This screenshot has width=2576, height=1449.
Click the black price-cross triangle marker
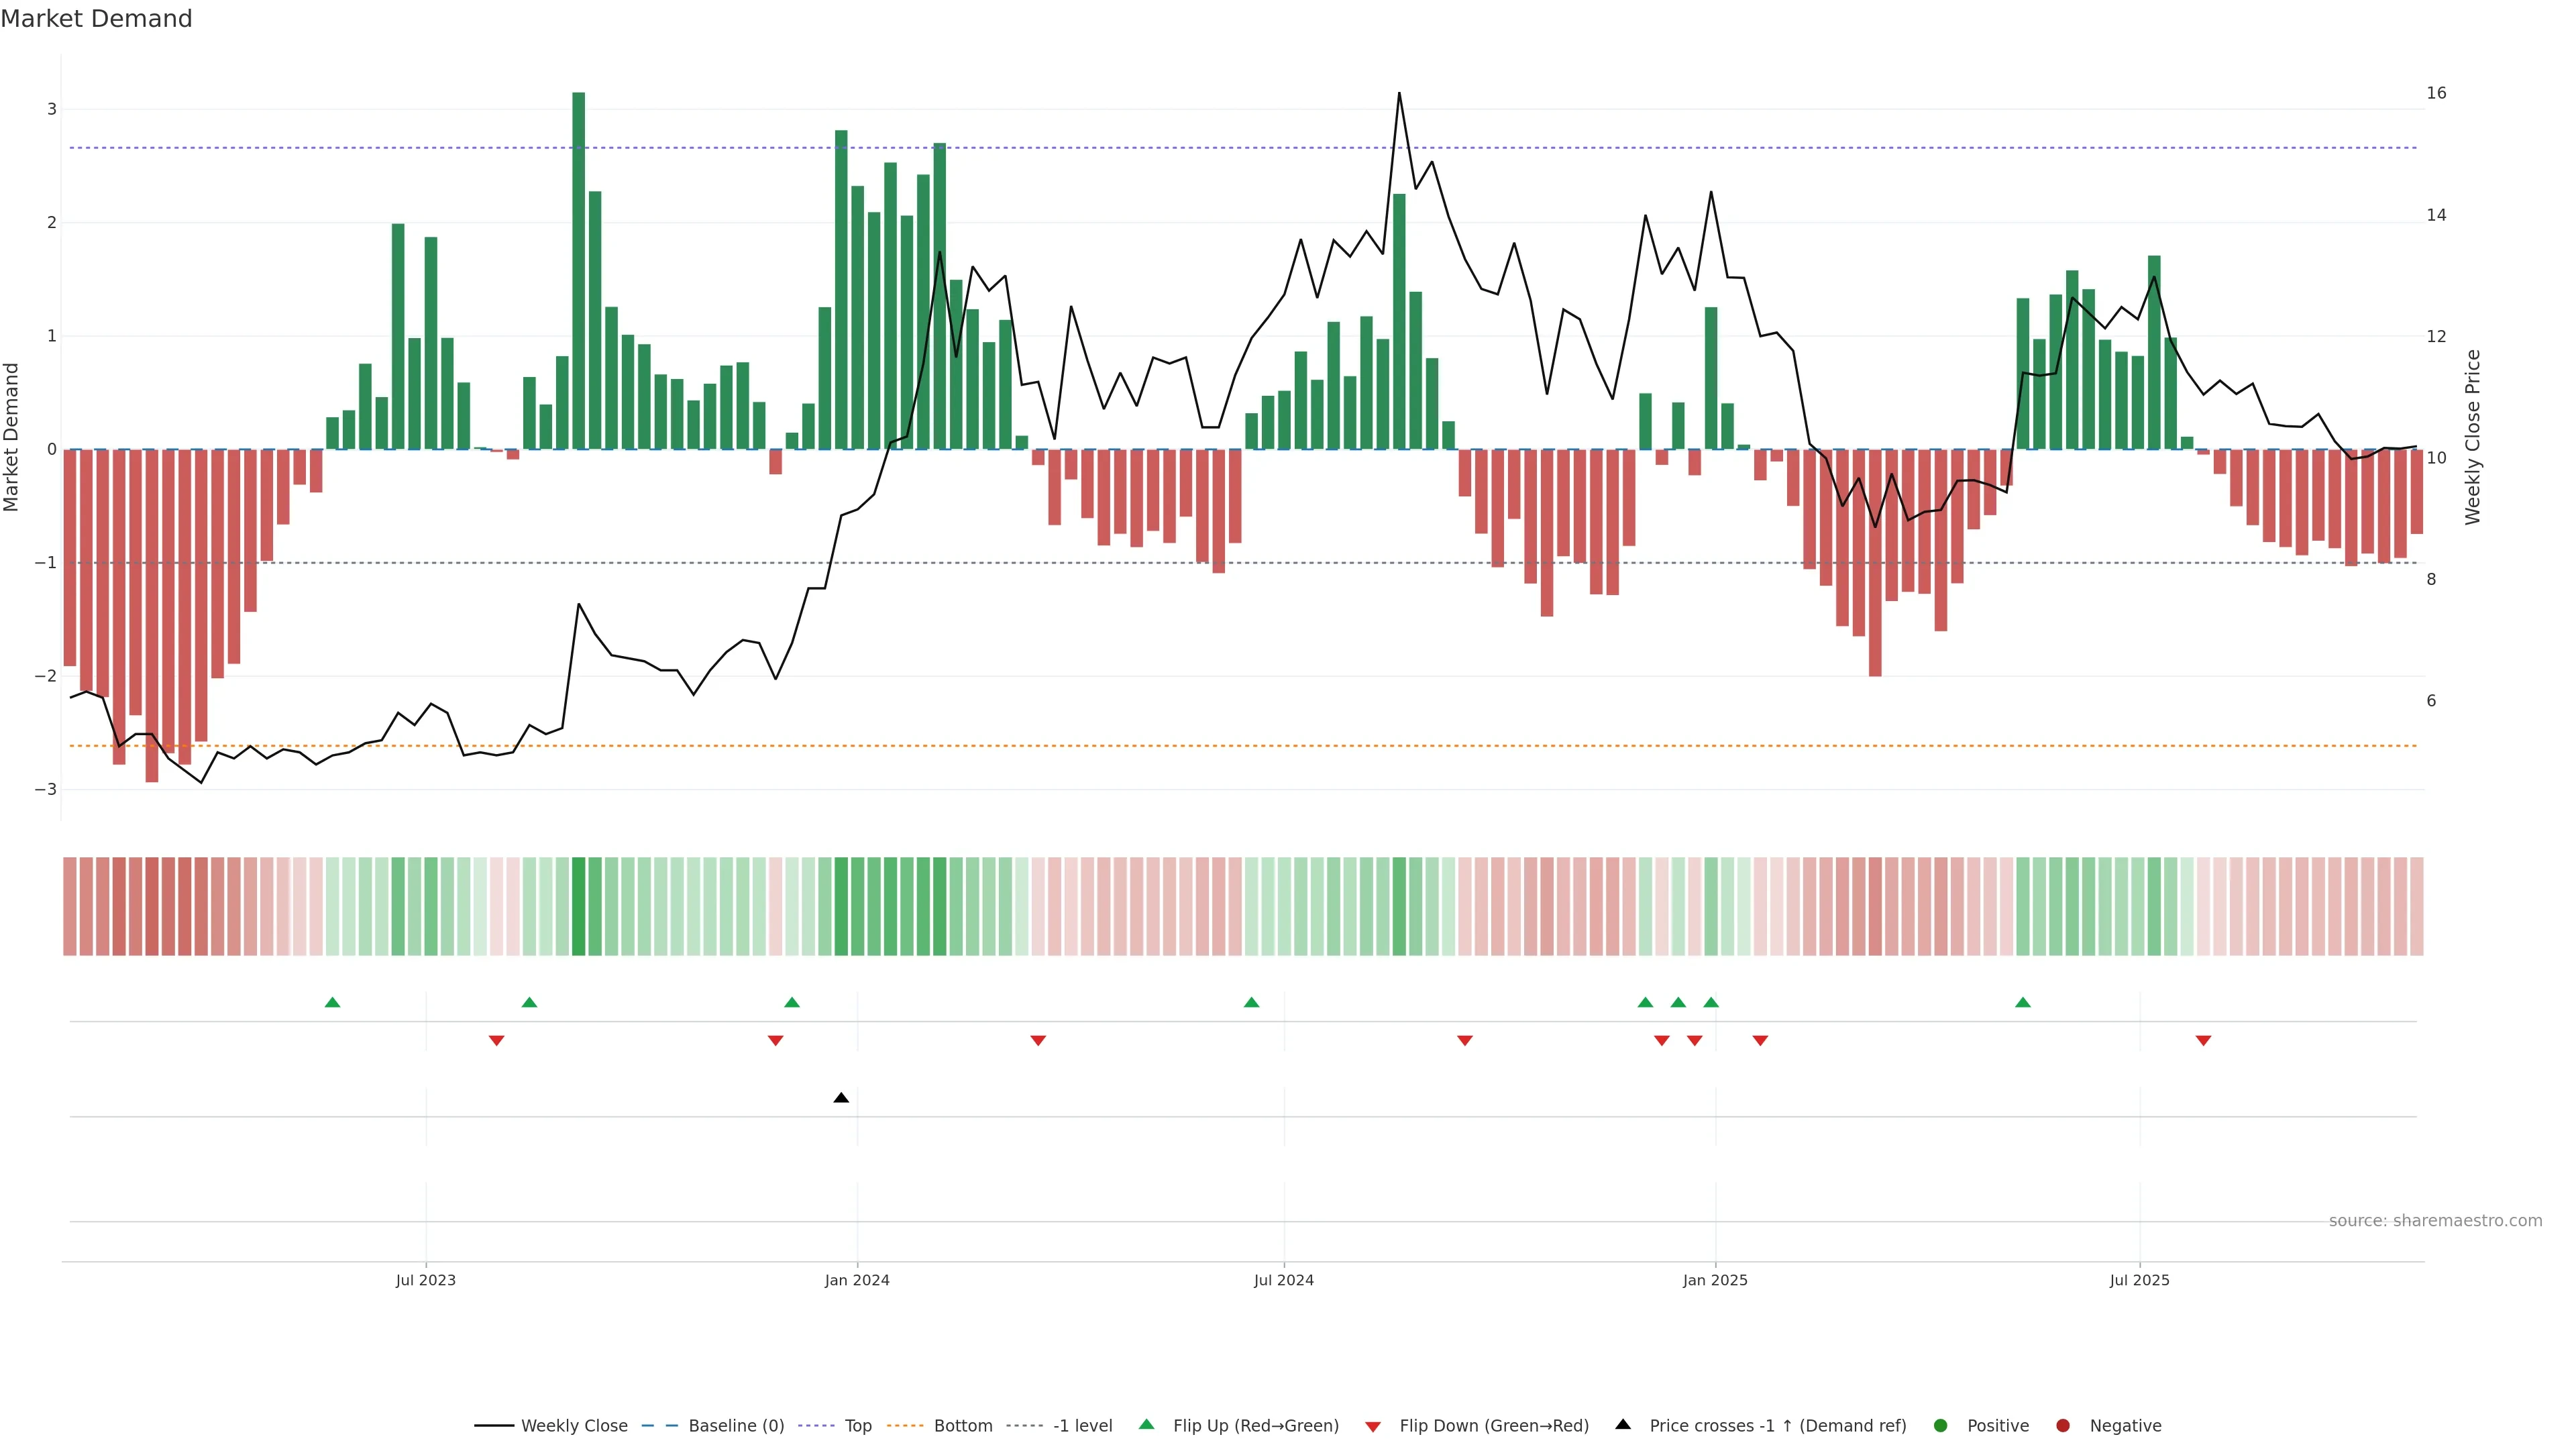pyautogui.click(x=841, y=1098)
